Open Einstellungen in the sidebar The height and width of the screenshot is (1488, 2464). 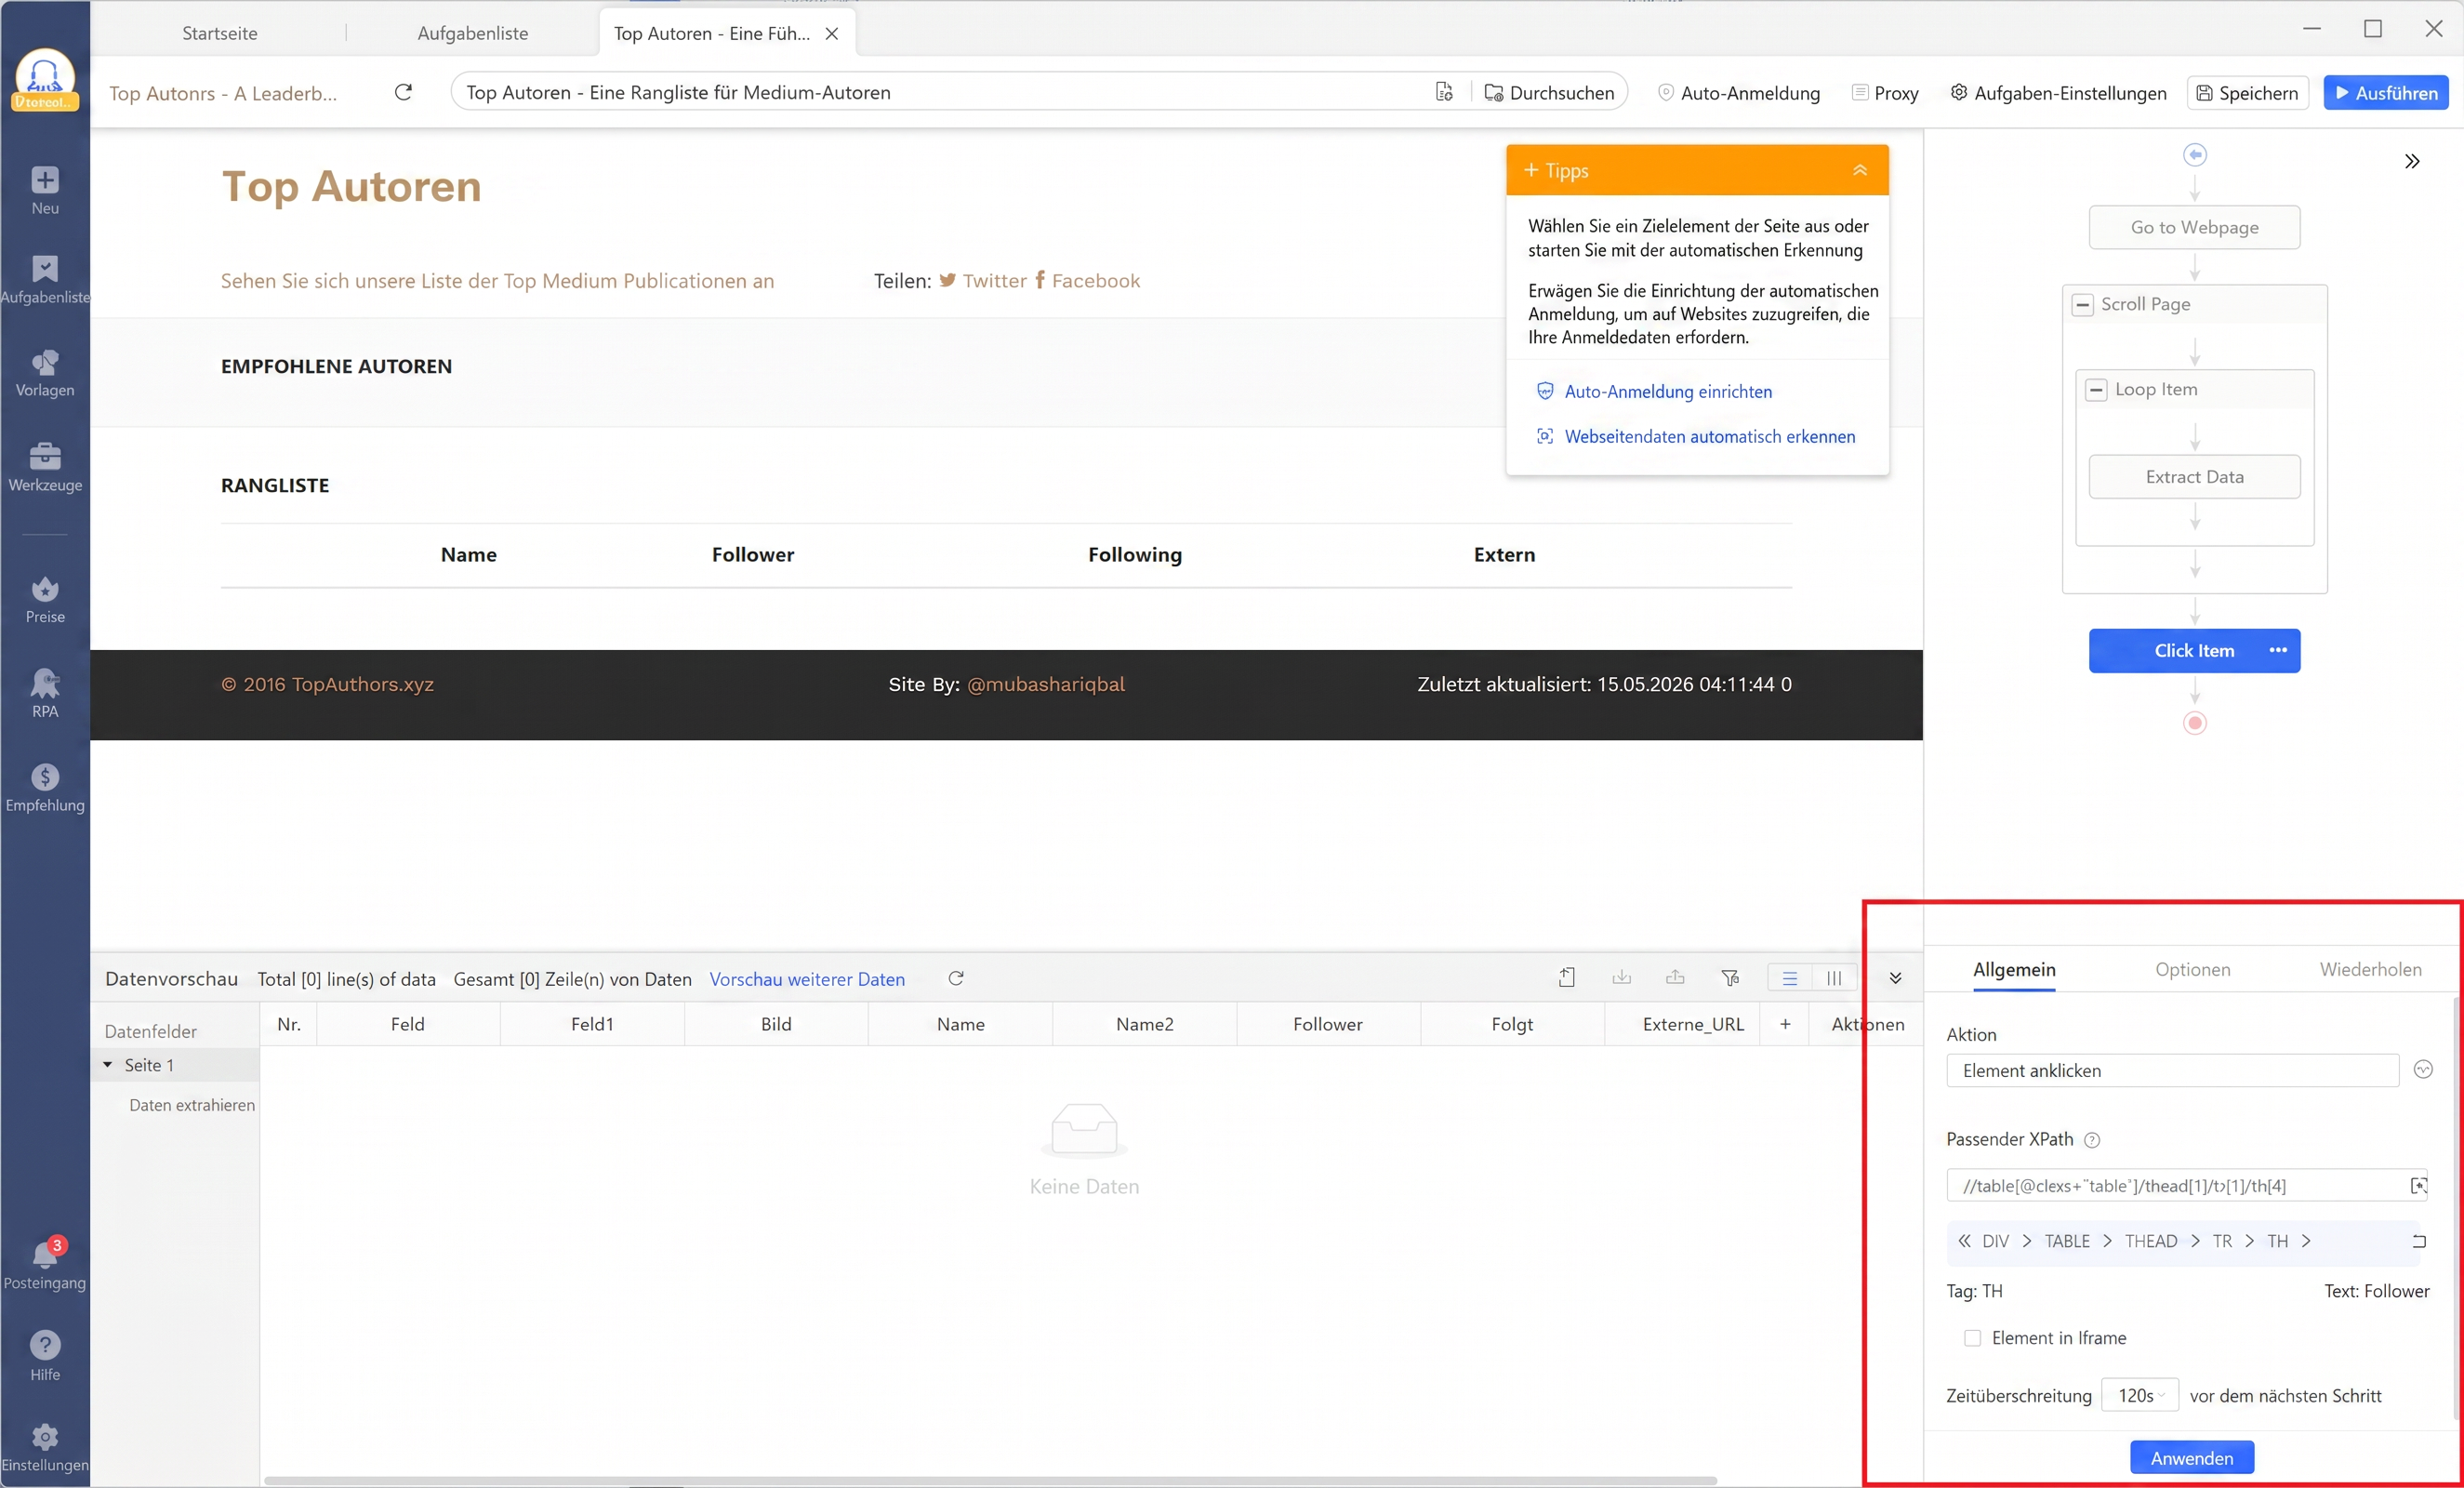coord(45,1448)
